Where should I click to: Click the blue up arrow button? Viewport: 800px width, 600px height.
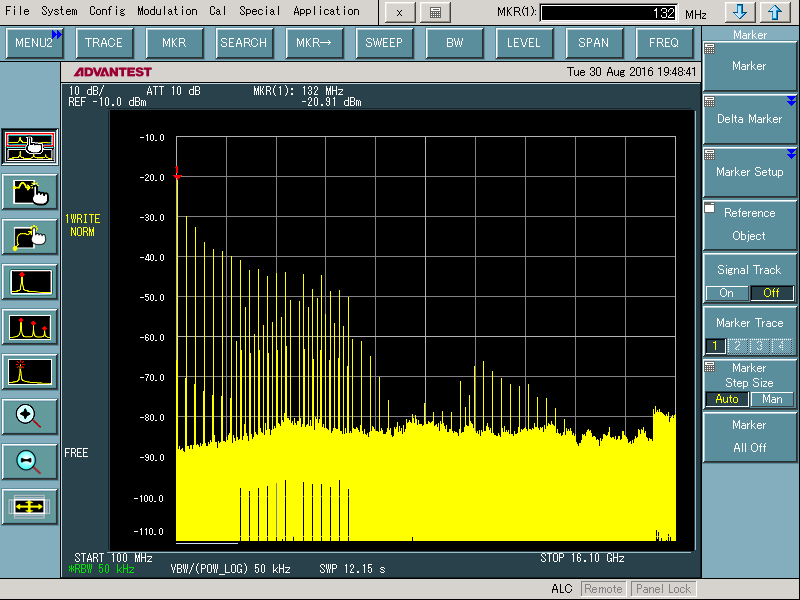click(774, 13)
